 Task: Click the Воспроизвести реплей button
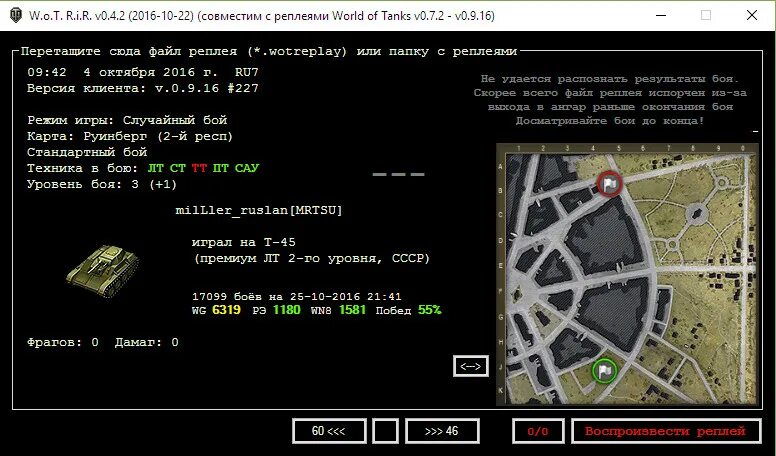(666, 431)
